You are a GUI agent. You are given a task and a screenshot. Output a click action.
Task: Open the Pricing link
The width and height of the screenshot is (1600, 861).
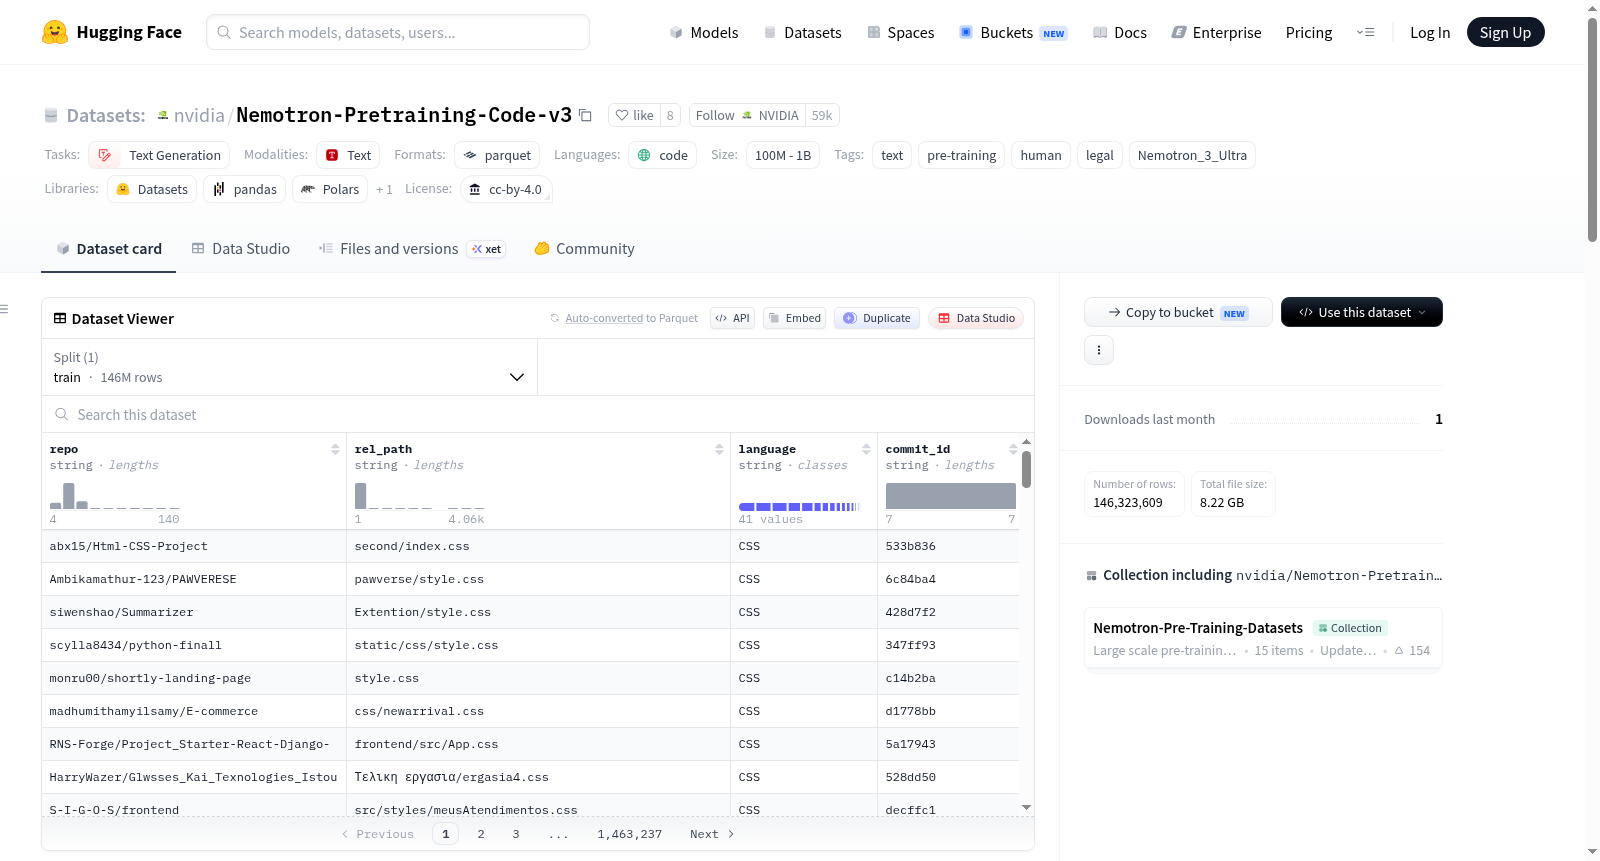[1308, 33]
